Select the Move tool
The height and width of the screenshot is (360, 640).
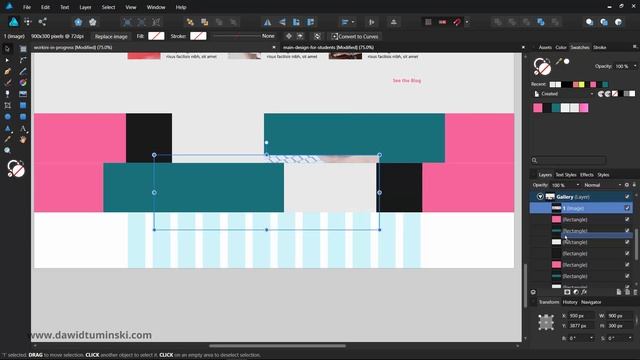coord(7,49)
